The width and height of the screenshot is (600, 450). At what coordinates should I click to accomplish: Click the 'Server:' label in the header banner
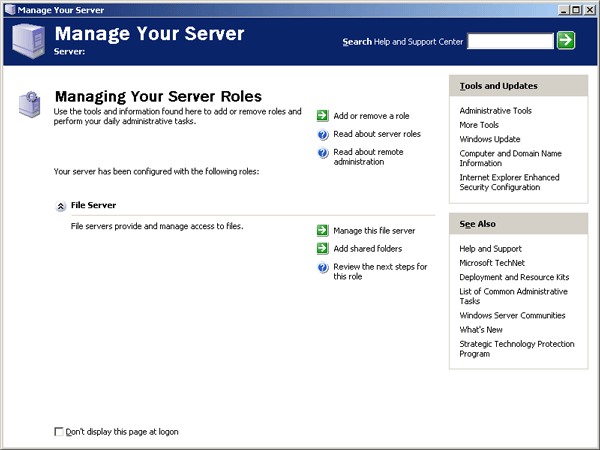[69, 52]
